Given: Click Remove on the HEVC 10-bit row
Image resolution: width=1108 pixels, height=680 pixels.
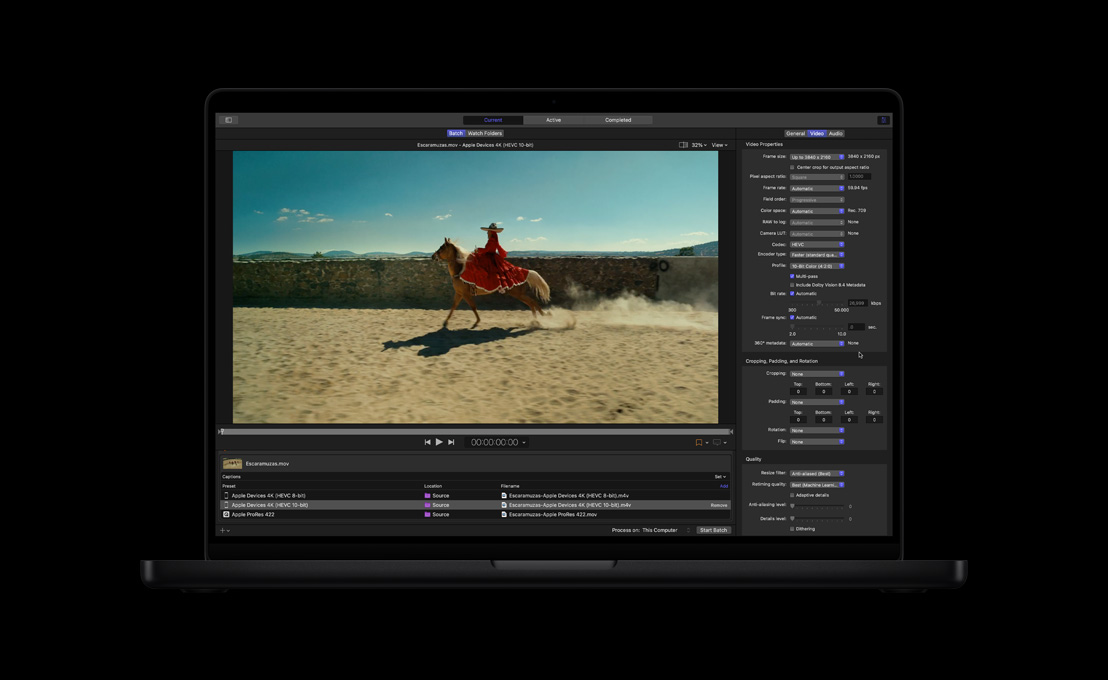Looking at the screenshot, I should coord(719,505).
